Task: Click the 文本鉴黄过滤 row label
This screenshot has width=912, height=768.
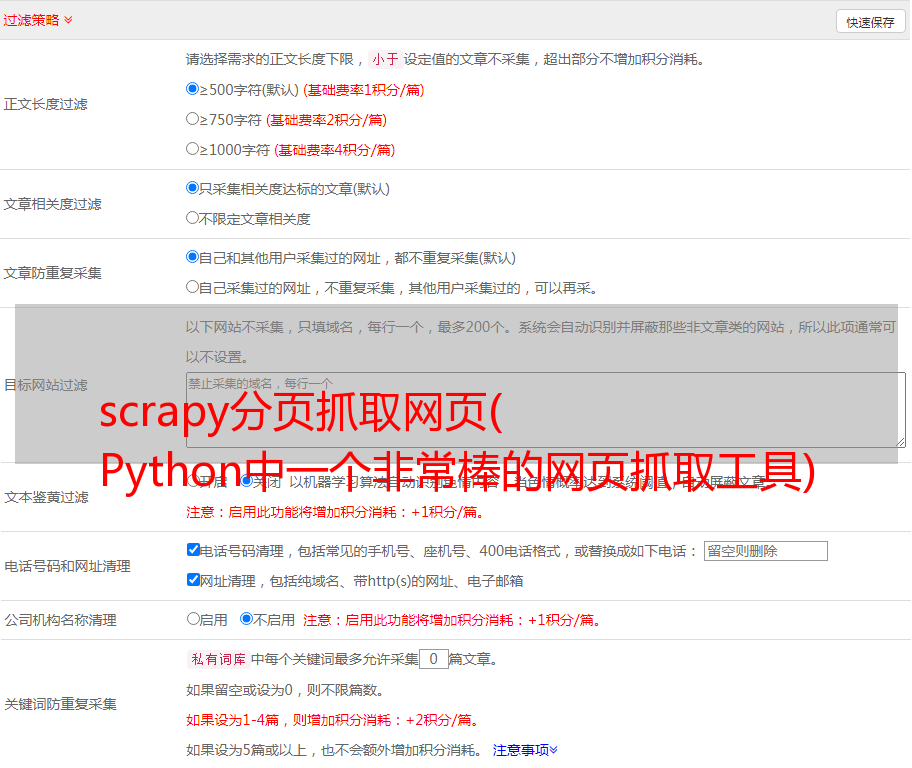Action: [47, 497]
